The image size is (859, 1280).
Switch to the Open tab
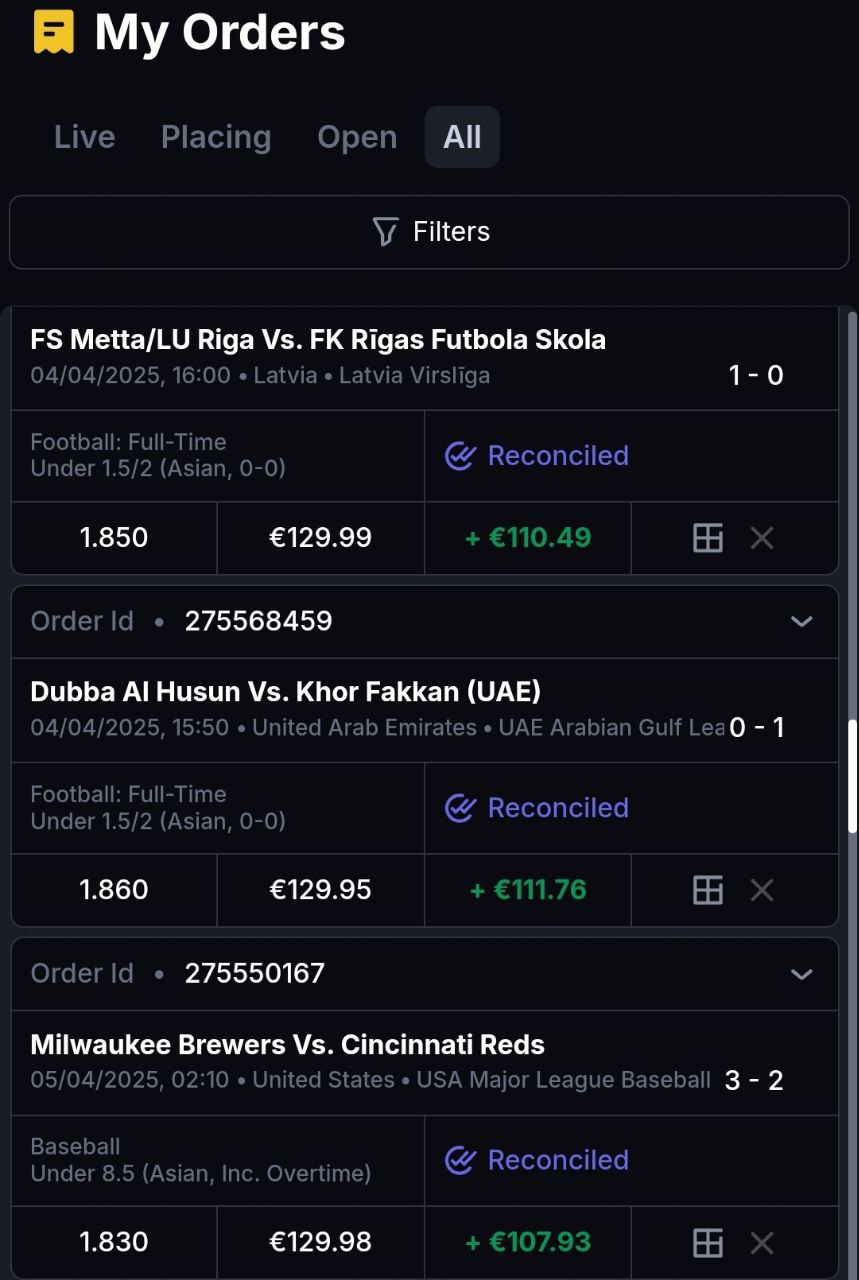point(357,137)
